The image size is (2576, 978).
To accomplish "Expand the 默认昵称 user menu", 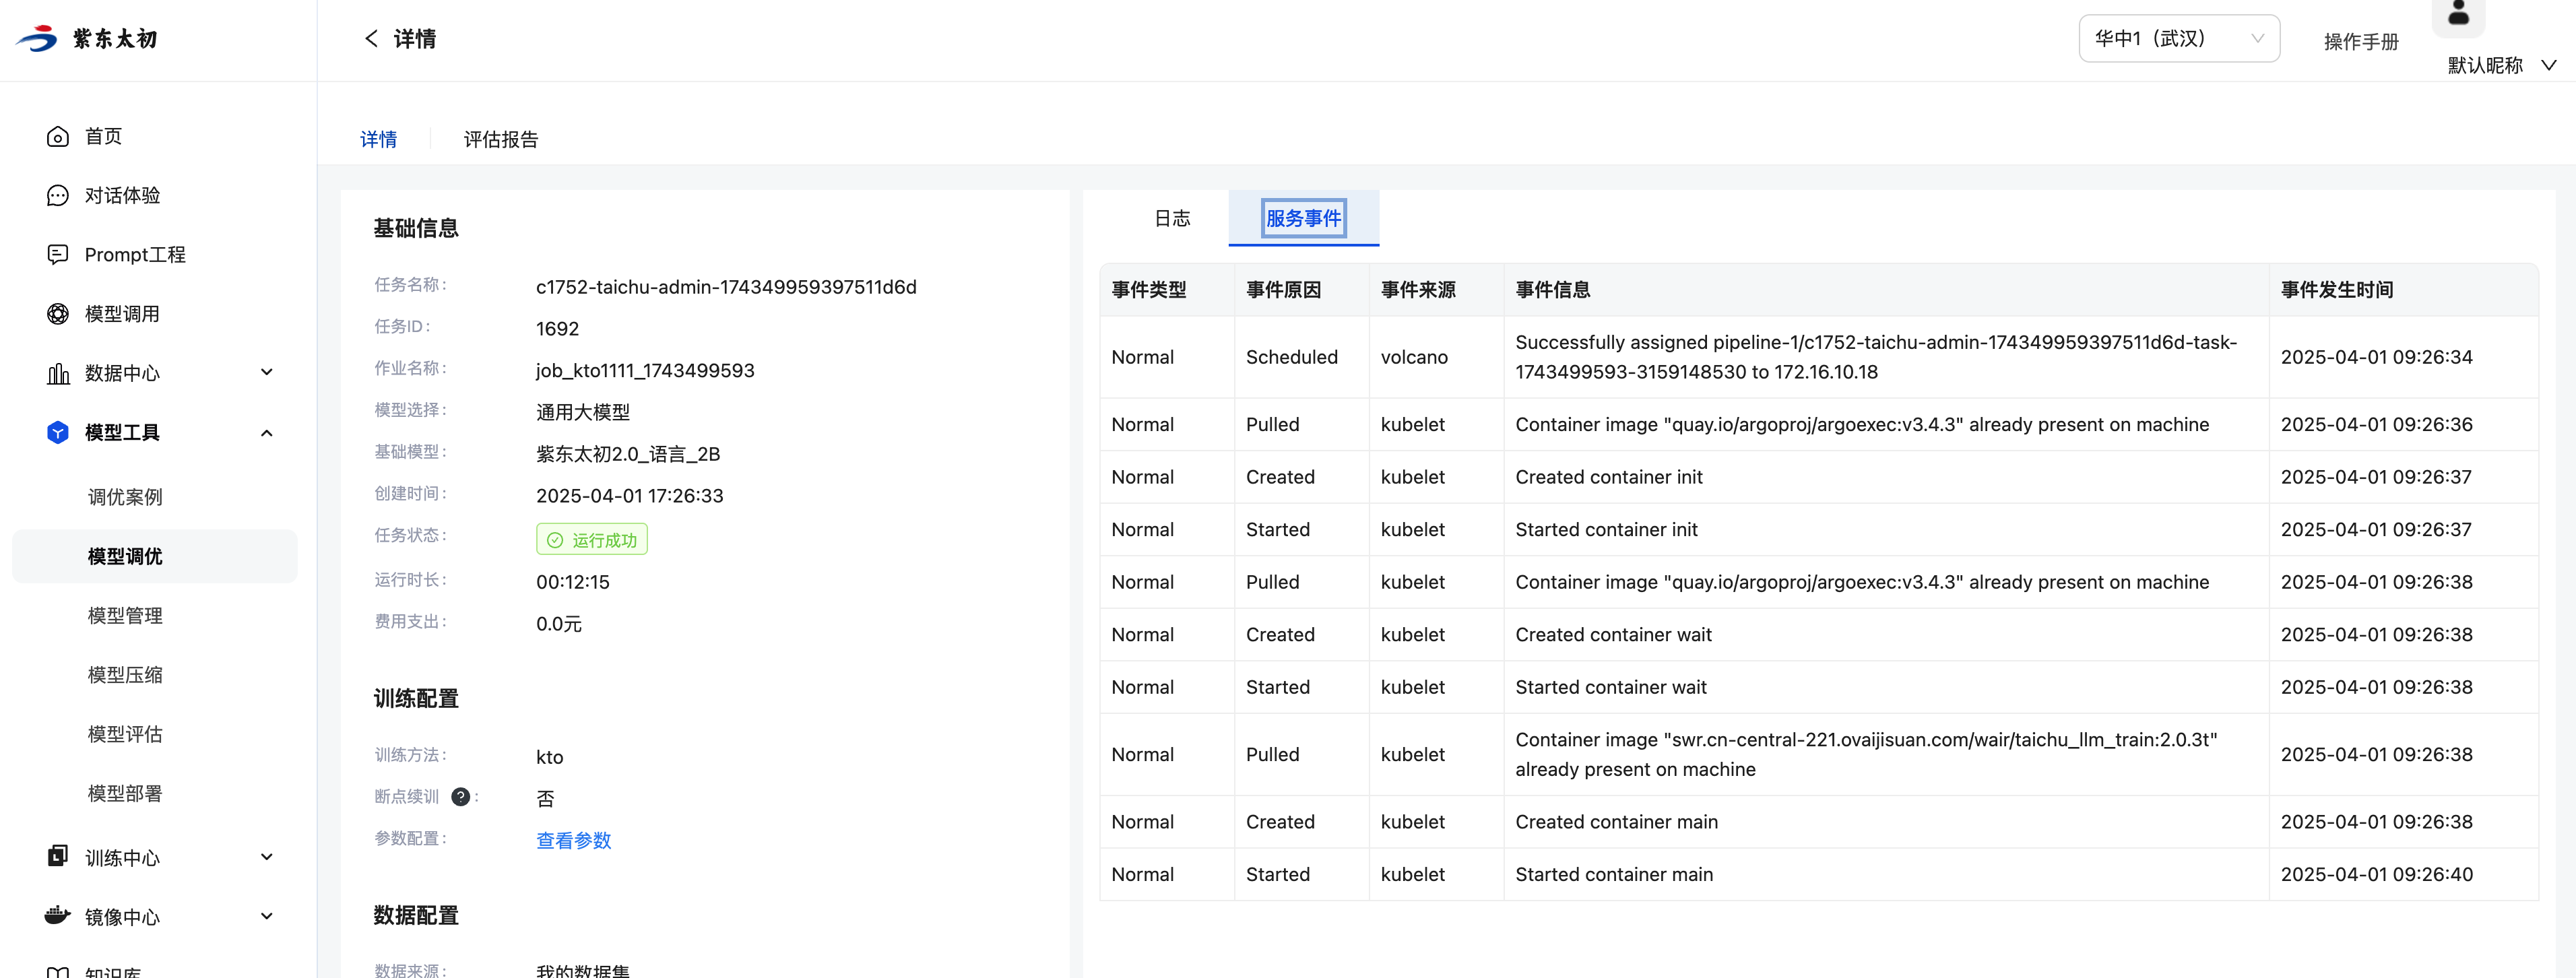I will pyautogui.click(x=2549, y=65).
